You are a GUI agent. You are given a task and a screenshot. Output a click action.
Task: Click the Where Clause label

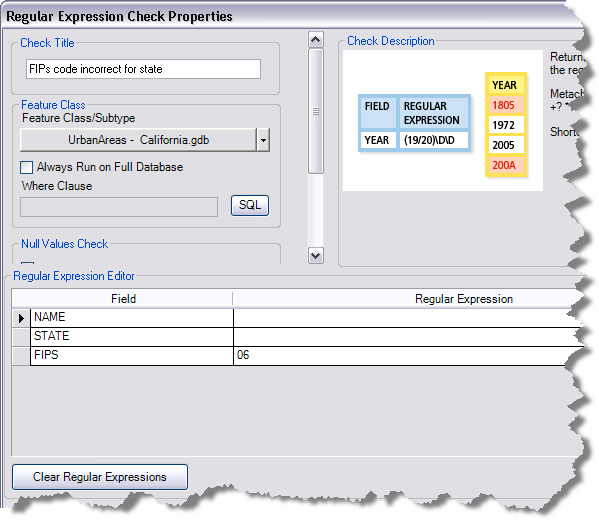coord(57,186)
